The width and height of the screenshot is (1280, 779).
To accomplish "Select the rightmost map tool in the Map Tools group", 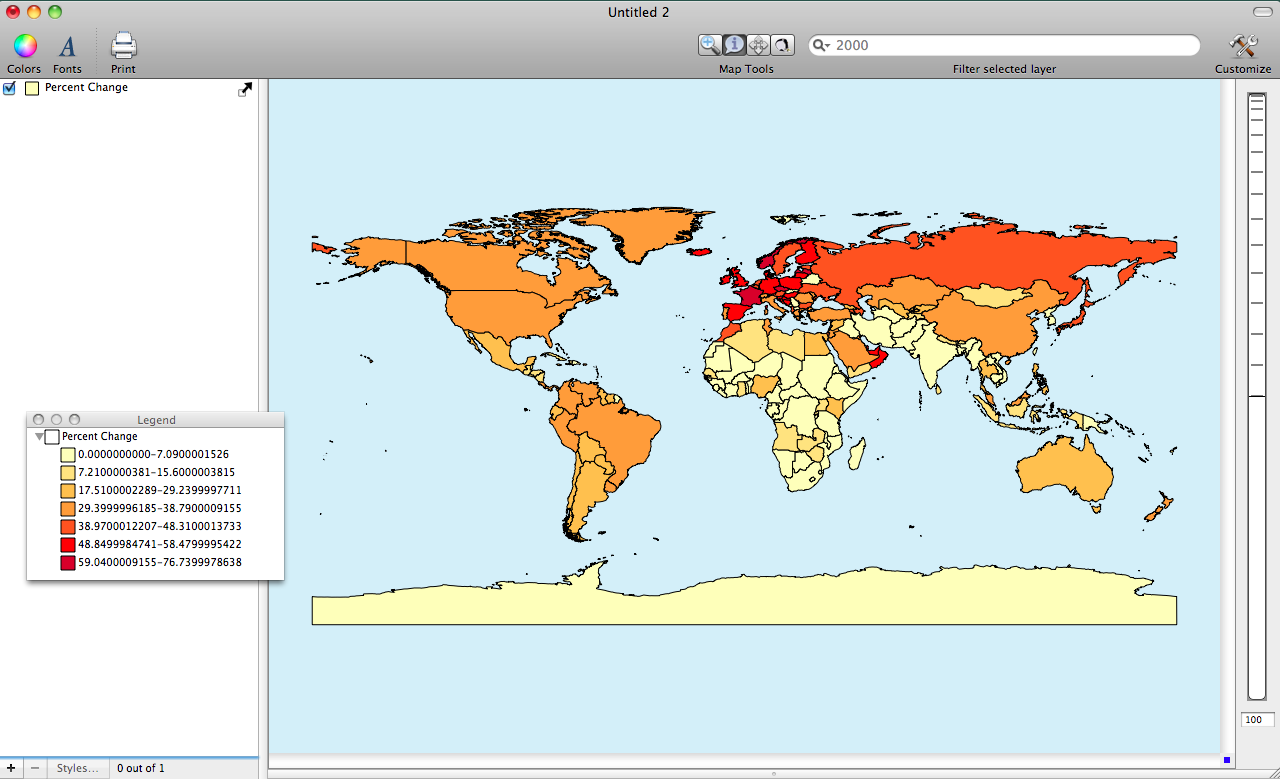I will 782,44.
